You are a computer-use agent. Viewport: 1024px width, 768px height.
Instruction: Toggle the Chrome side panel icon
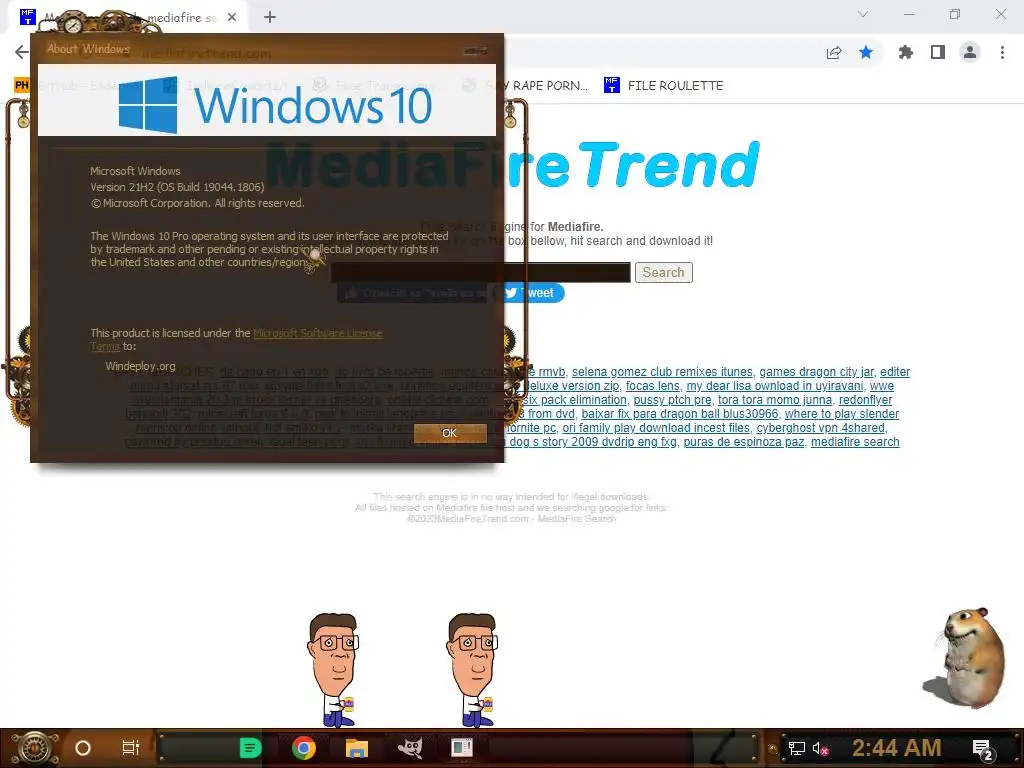[938, 52]
